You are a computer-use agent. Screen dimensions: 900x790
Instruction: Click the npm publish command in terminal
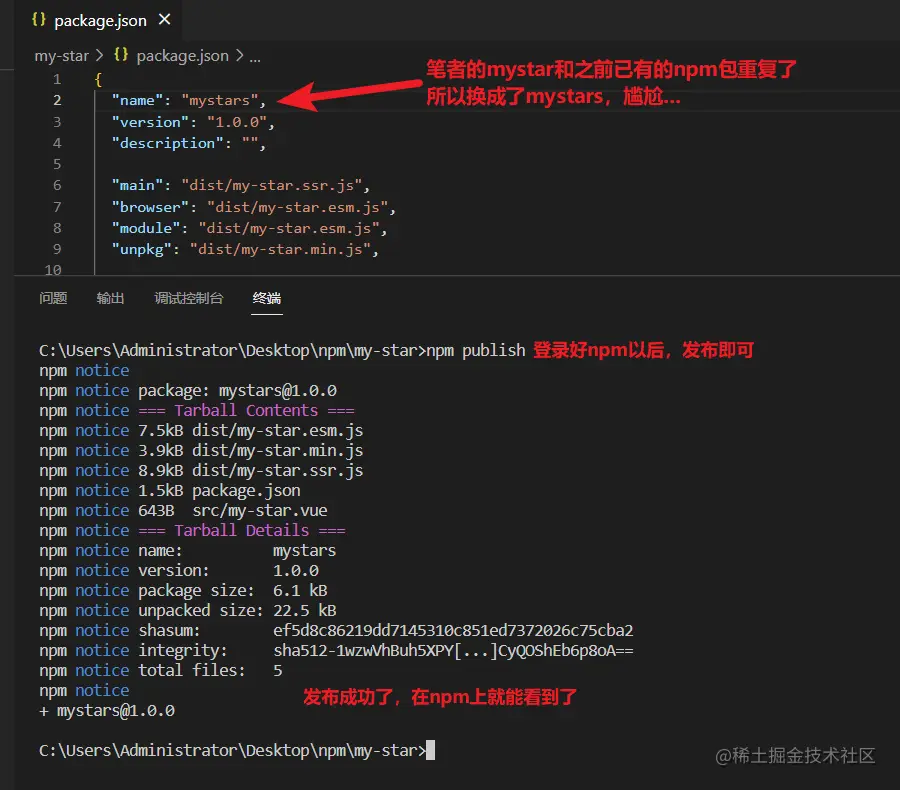476,350
